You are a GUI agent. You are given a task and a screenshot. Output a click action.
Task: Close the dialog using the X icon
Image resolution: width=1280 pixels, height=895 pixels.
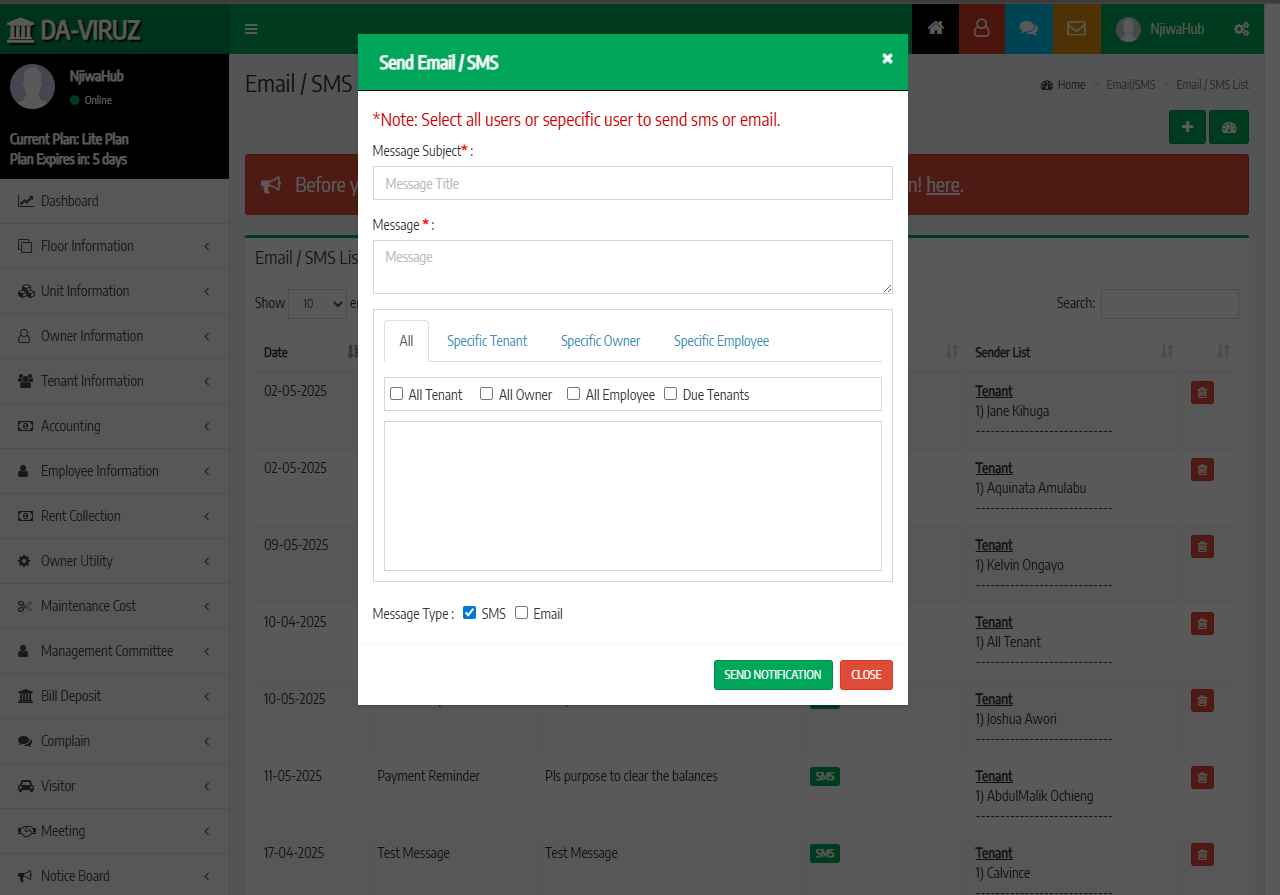coord(887,59)
